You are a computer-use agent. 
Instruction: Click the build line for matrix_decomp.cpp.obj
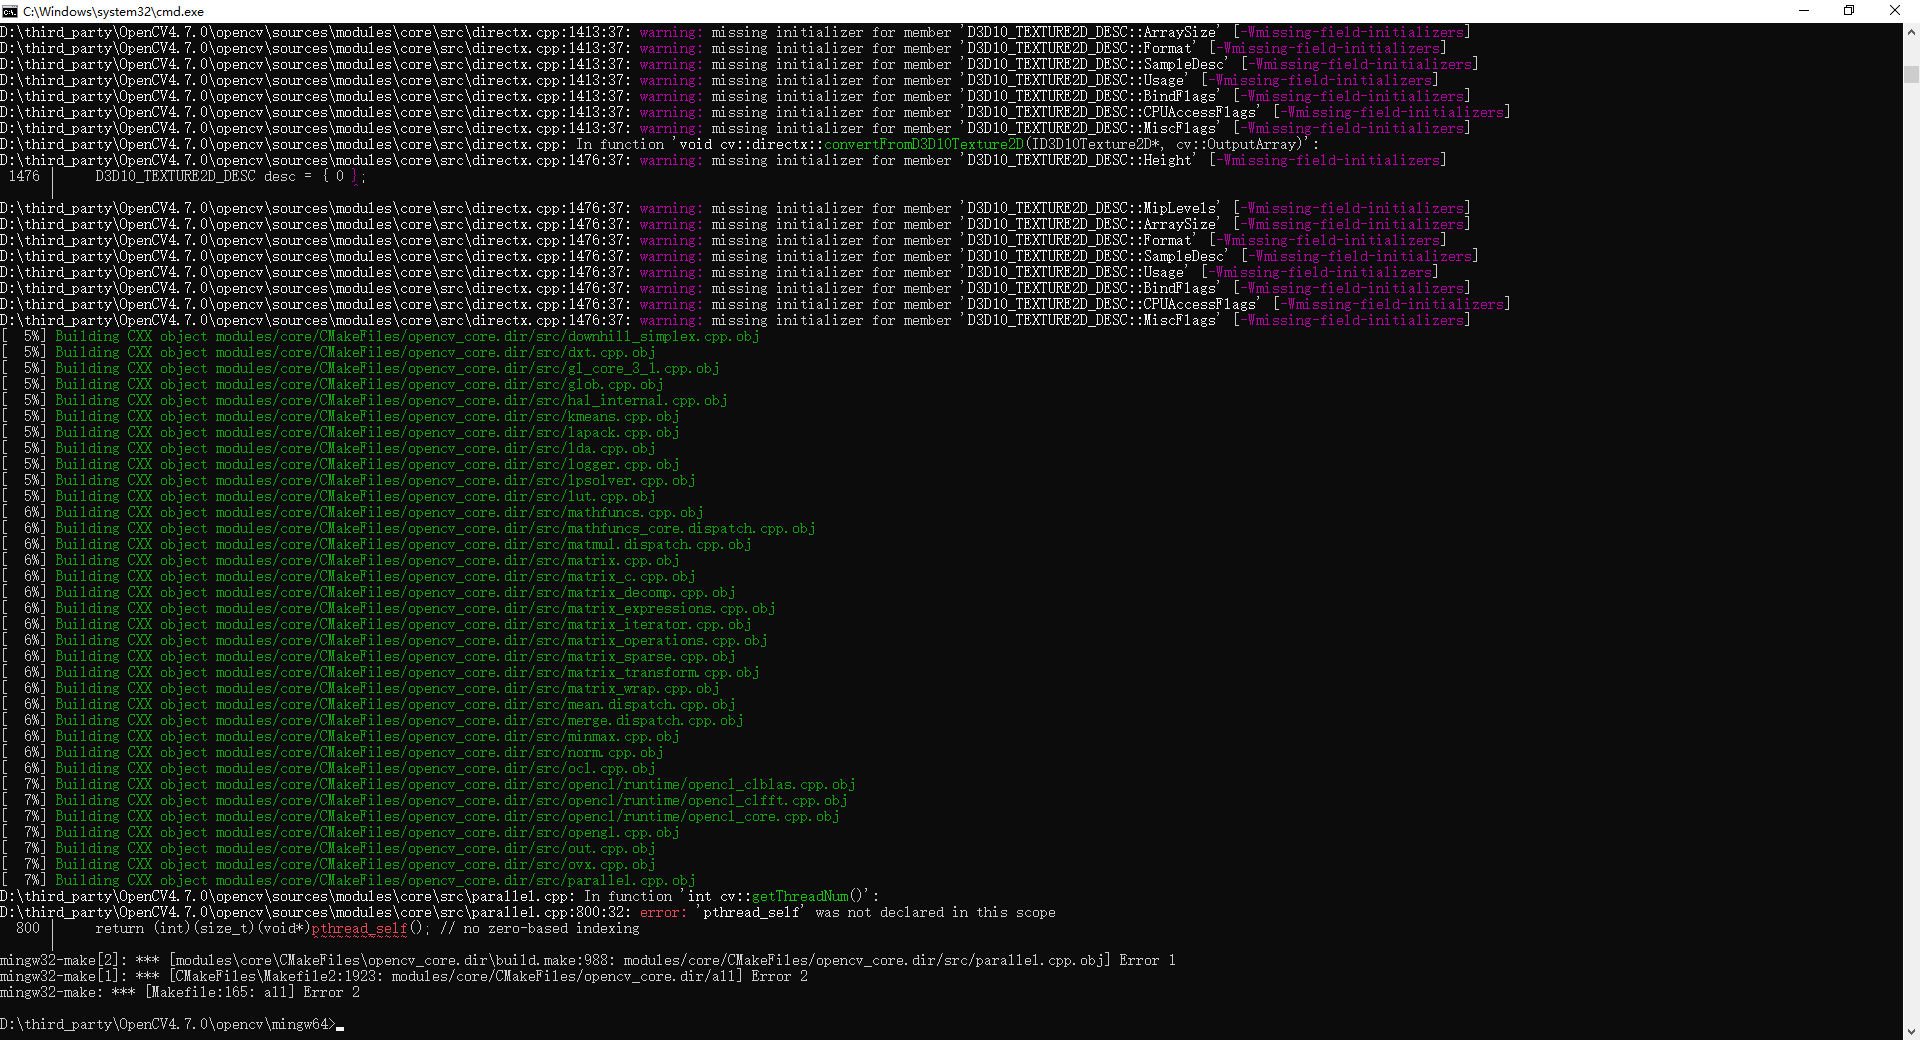point(368,592)
